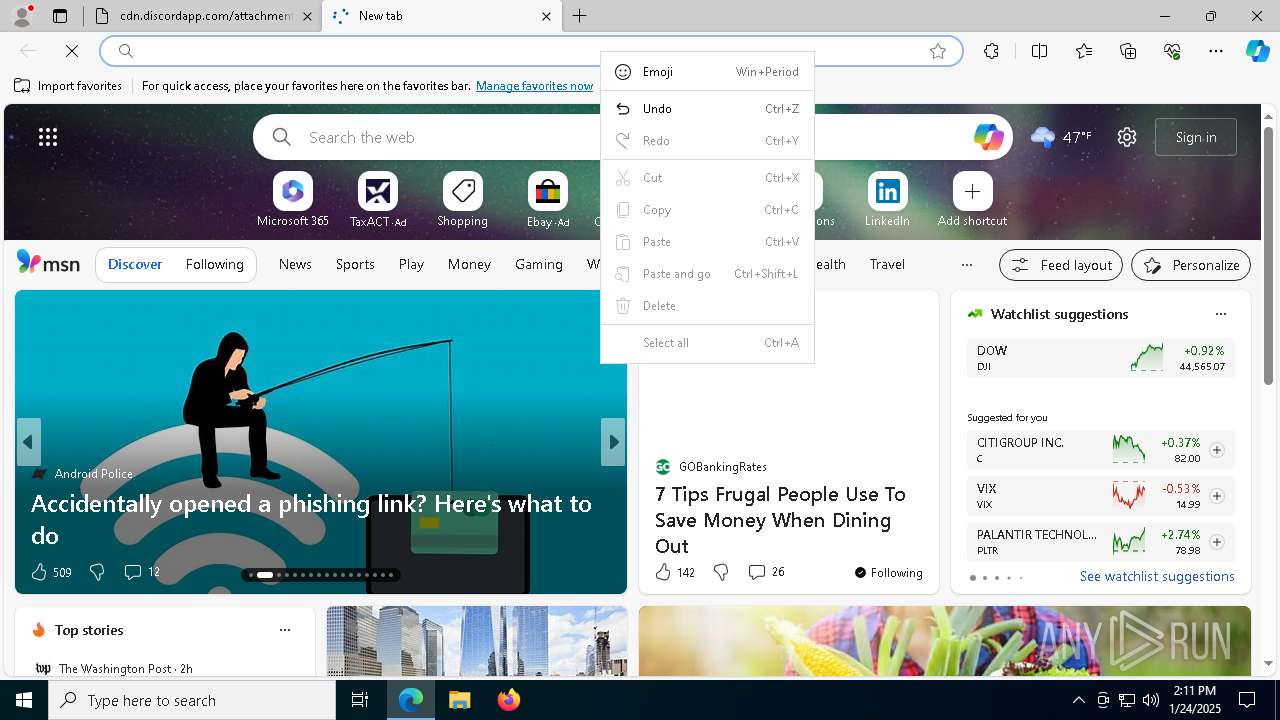Open the Favorites hub icon
The height and width of the screenshot is (720, 1280).
[x=1084, y=51]
